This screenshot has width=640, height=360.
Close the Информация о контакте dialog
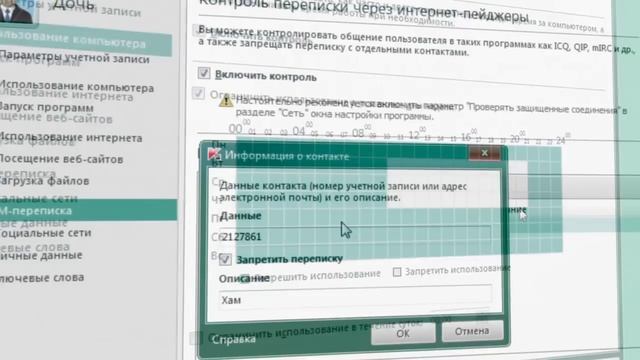pos(484,153)
